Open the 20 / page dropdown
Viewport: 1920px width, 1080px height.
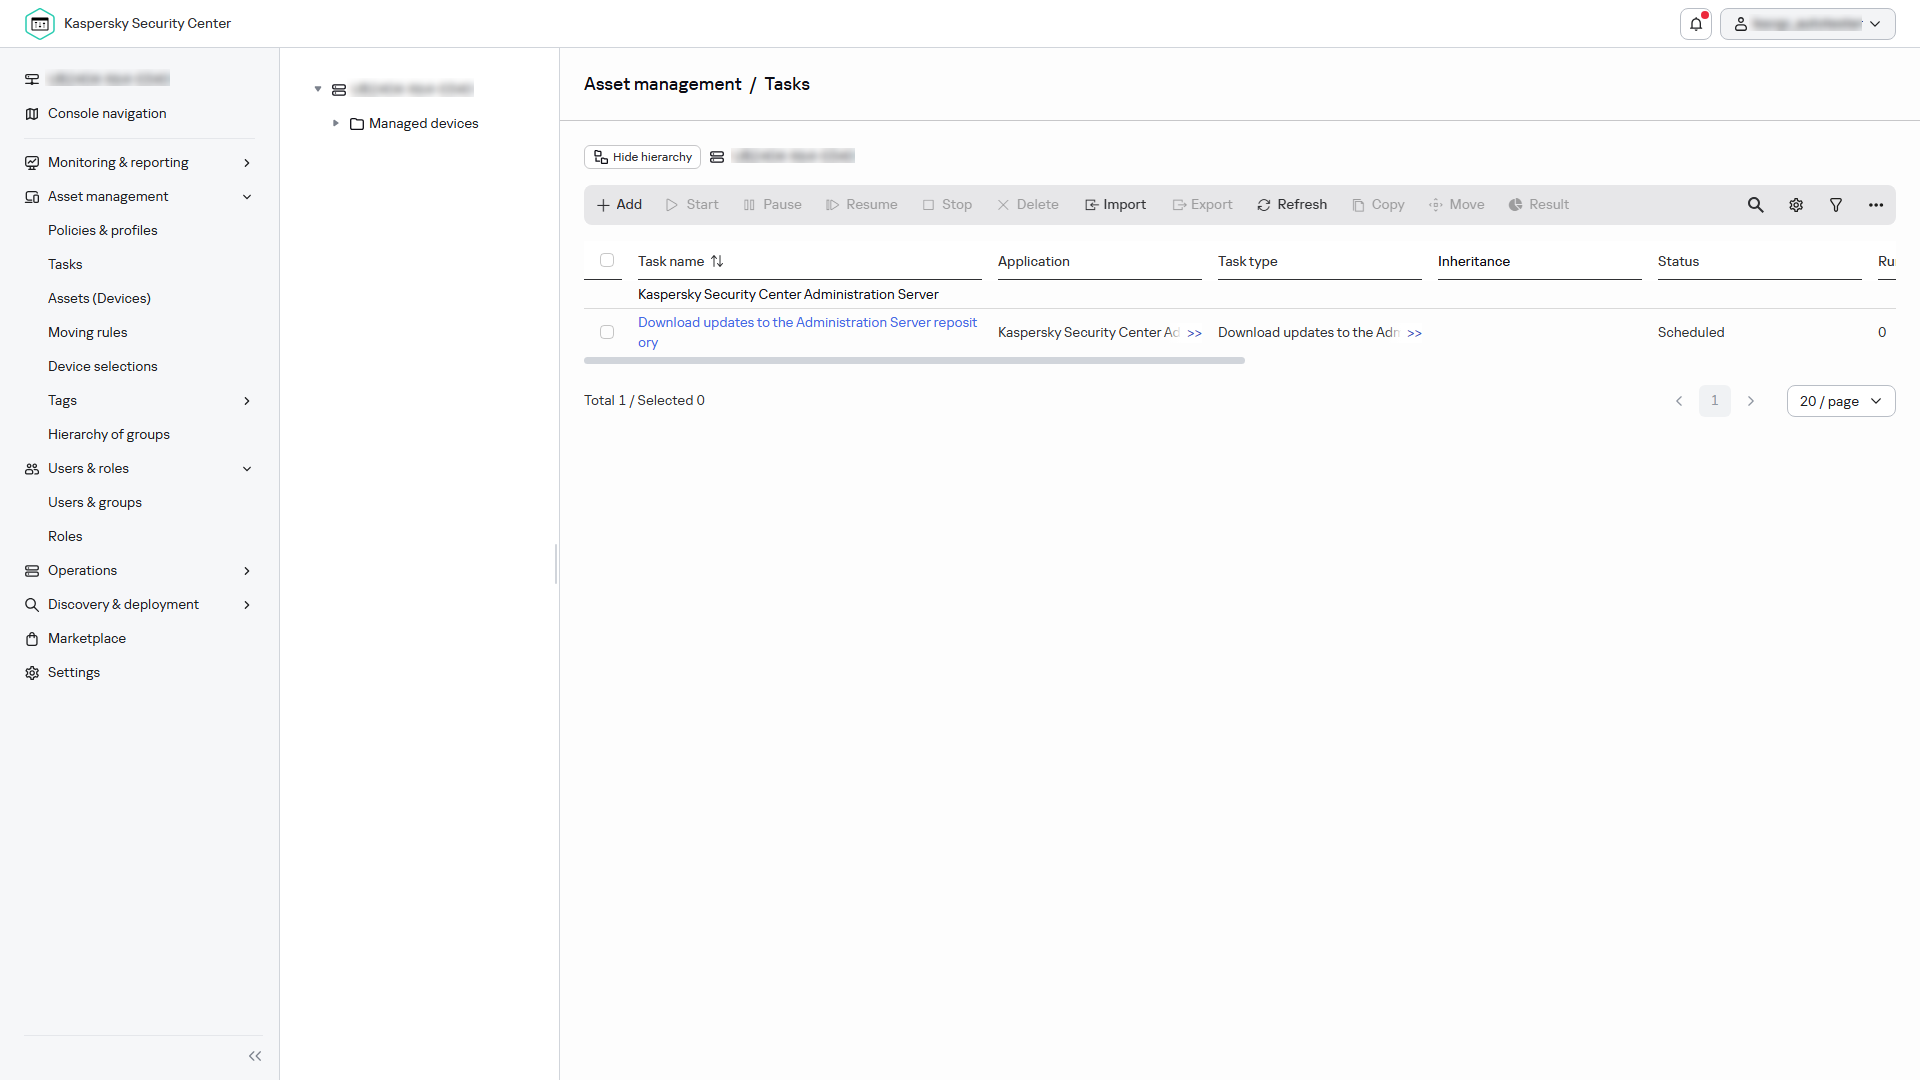tap(1841, 401)
